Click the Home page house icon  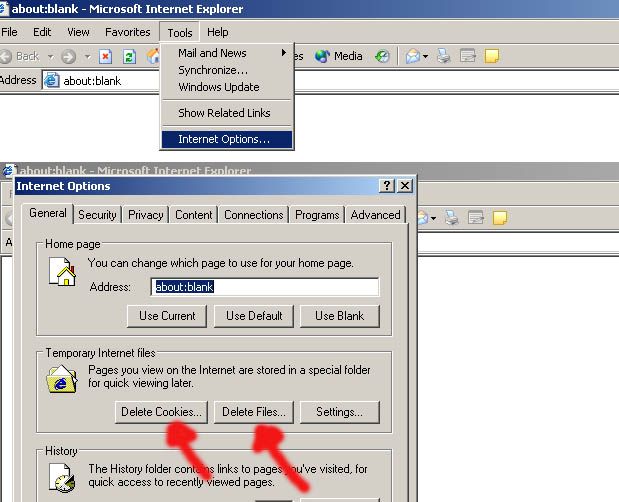62,272
